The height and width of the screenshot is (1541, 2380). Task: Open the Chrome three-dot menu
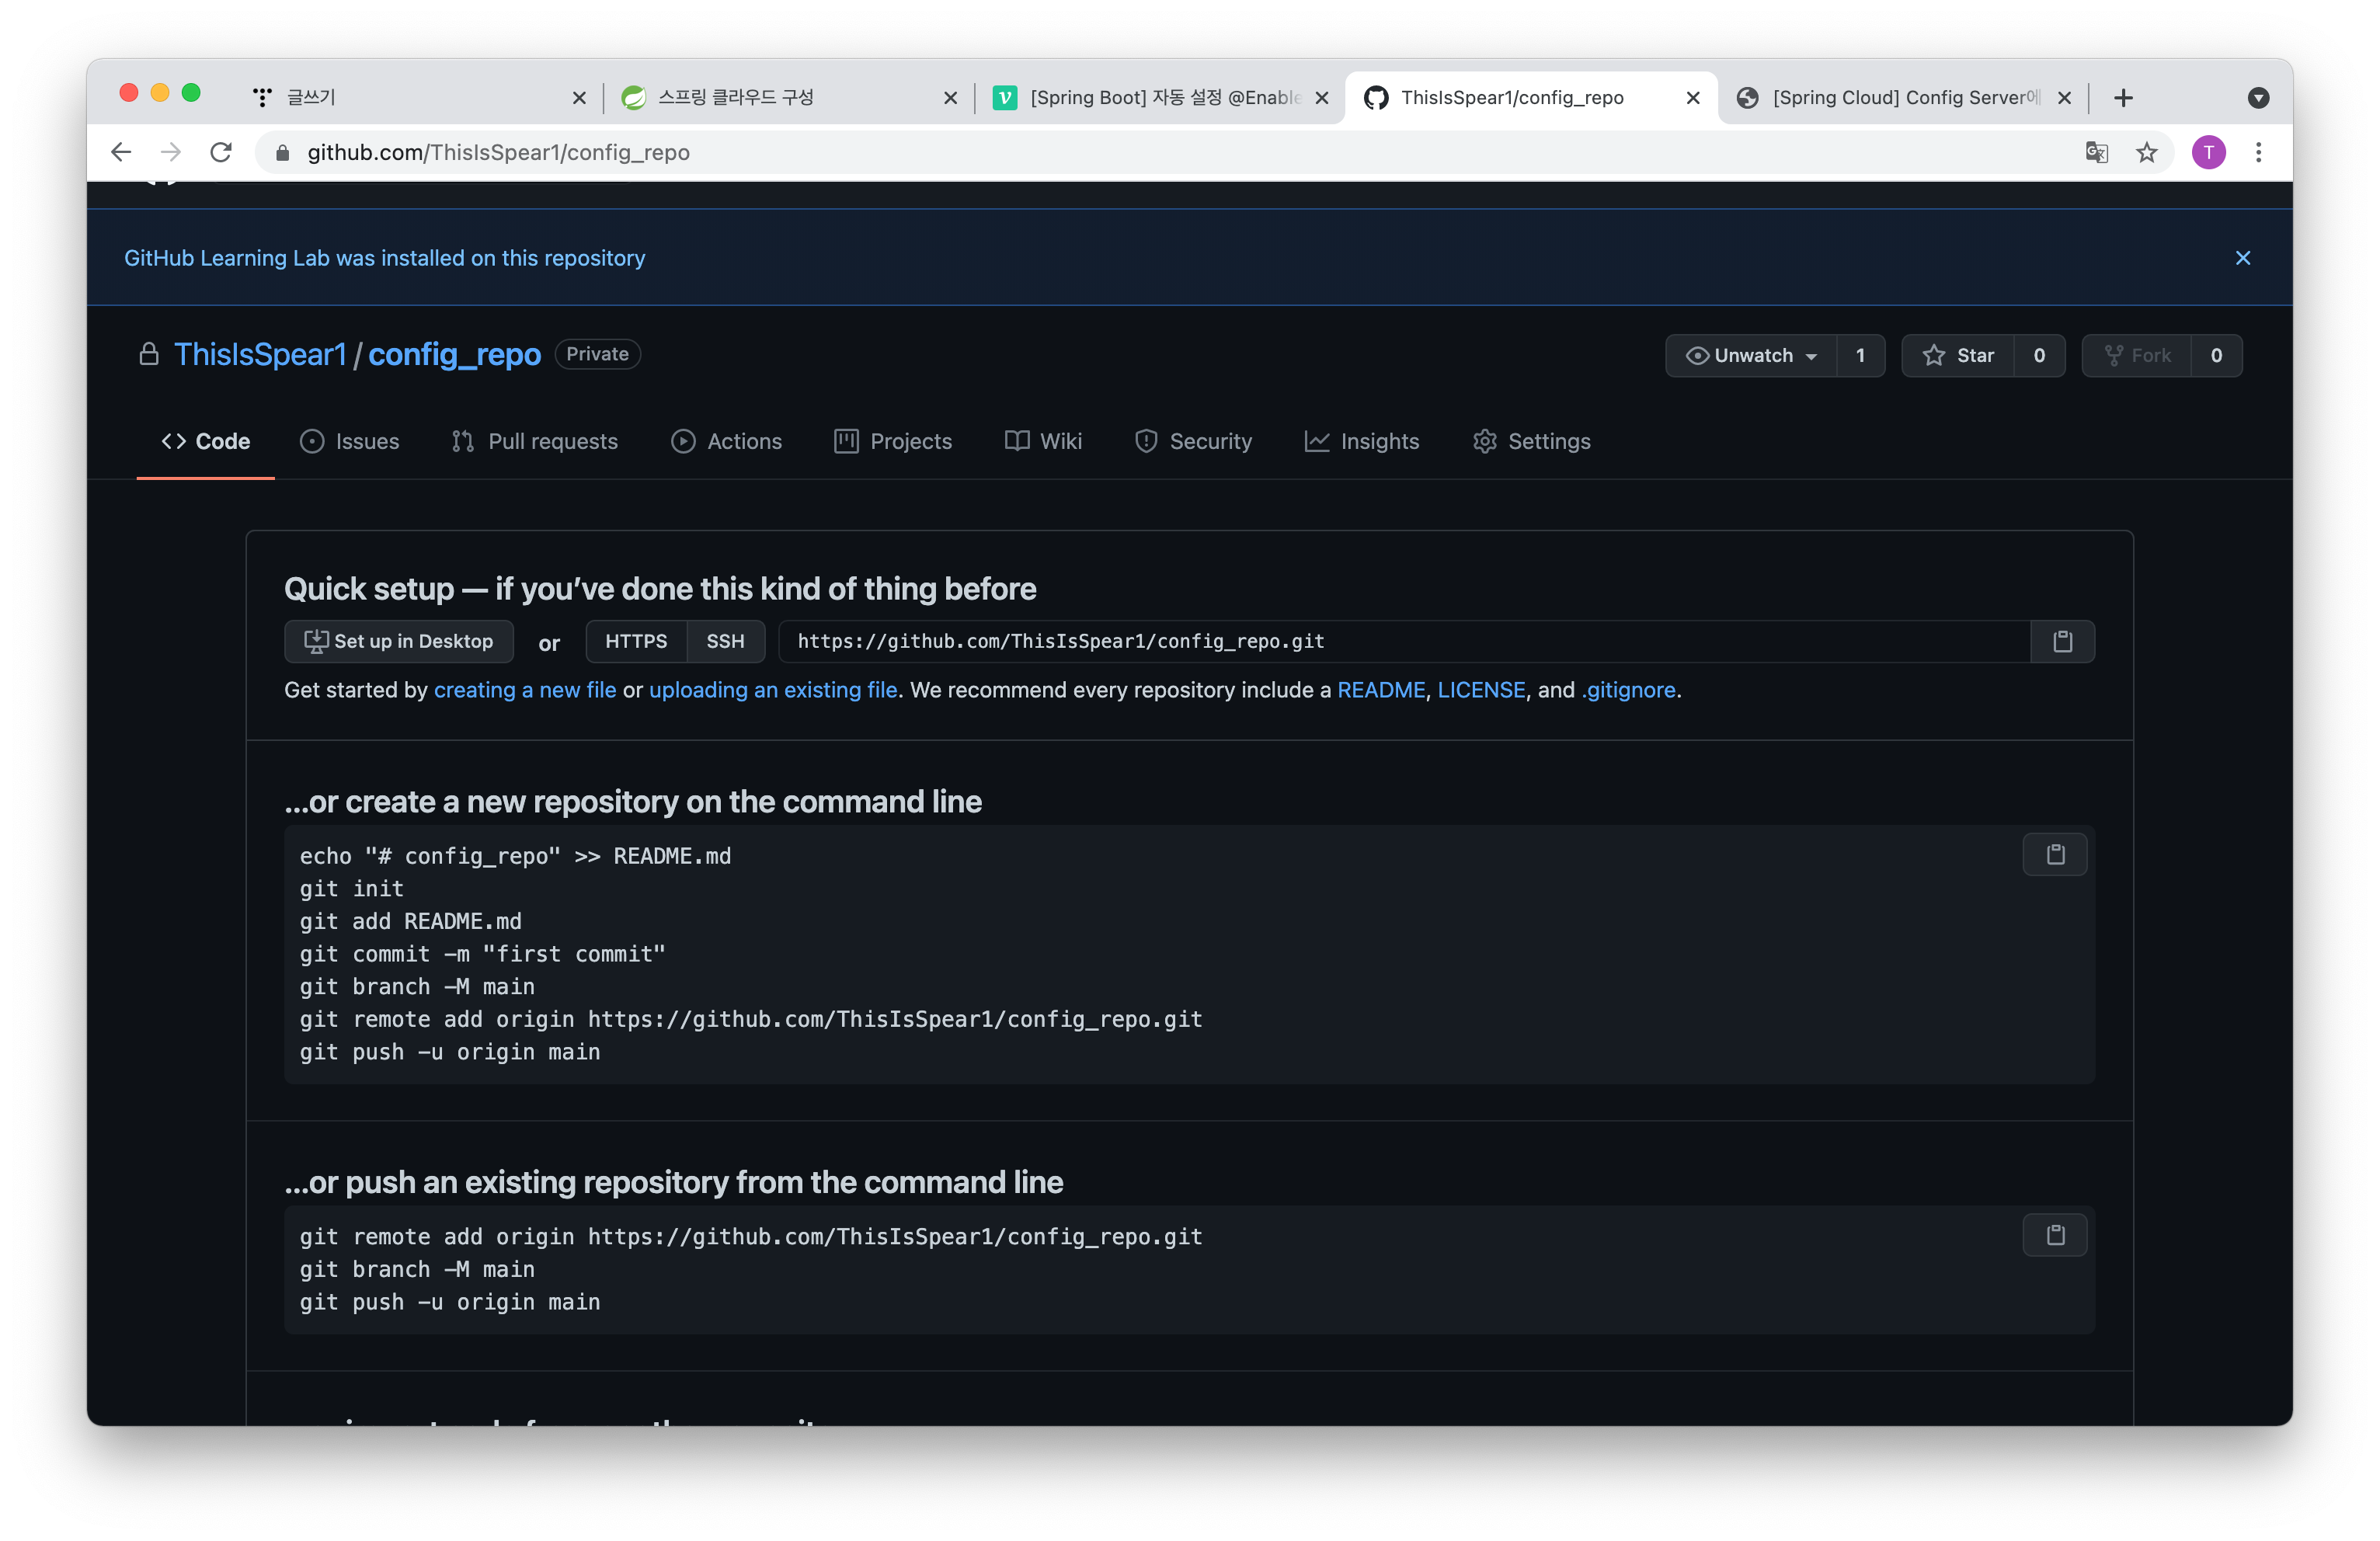click(2258, 152)
